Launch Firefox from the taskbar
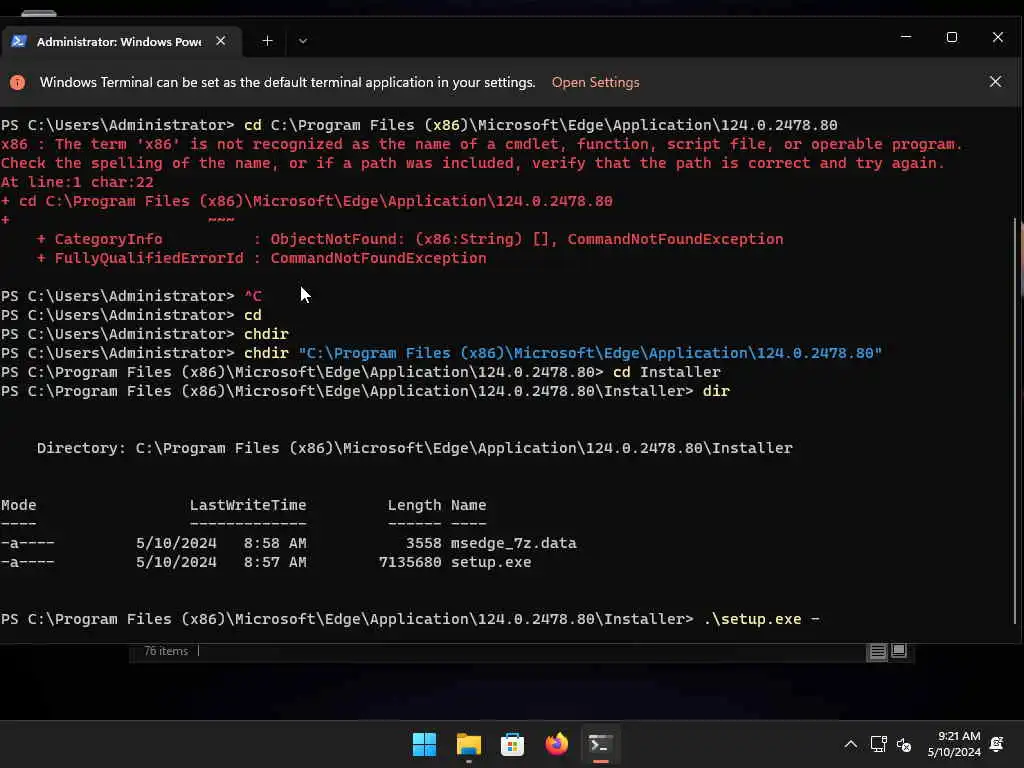The image size is (1024, 768). coord(556,744)
